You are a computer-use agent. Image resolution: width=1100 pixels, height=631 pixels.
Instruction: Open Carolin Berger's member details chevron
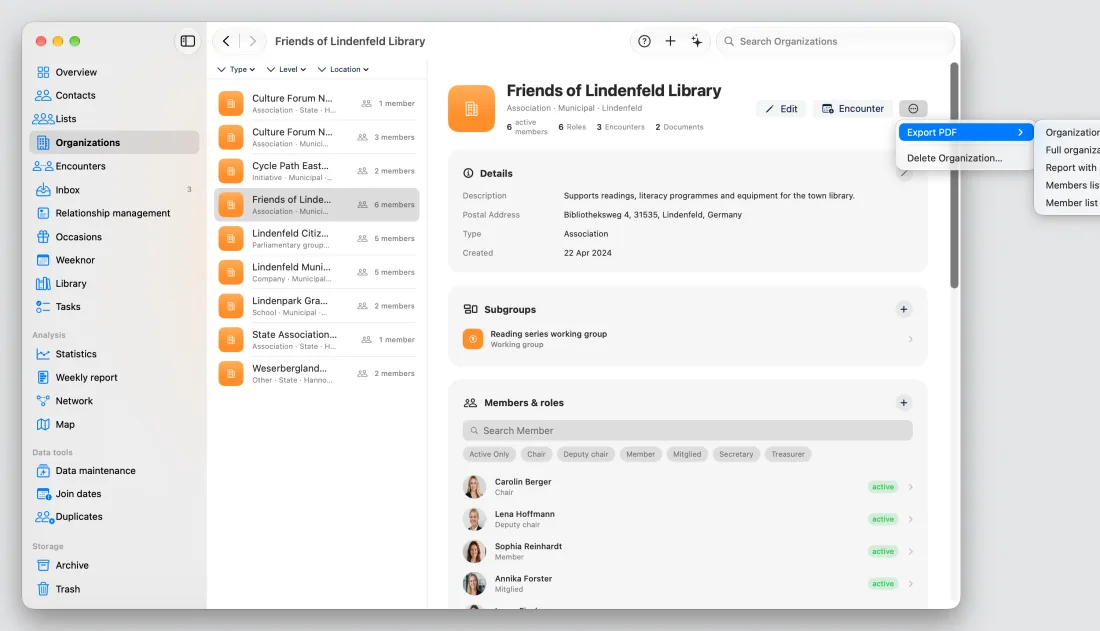pos(911,487)
